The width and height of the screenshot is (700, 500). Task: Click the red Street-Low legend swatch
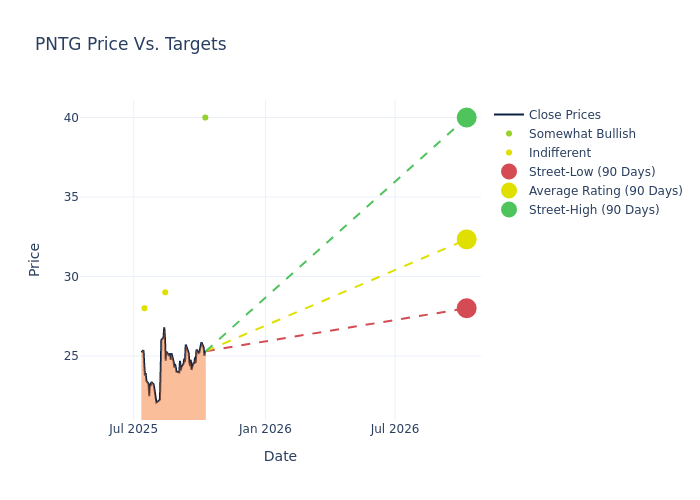[x=509, y=172]
